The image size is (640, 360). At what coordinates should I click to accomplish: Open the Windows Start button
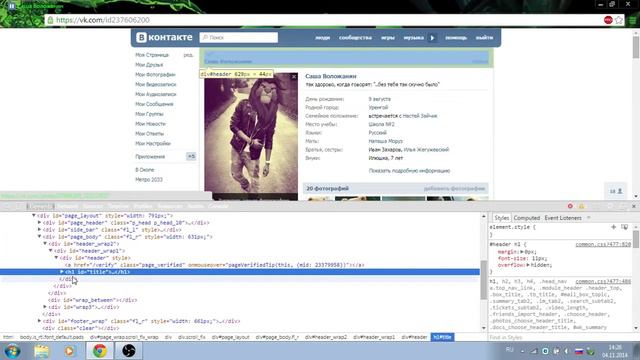point(12,351)
